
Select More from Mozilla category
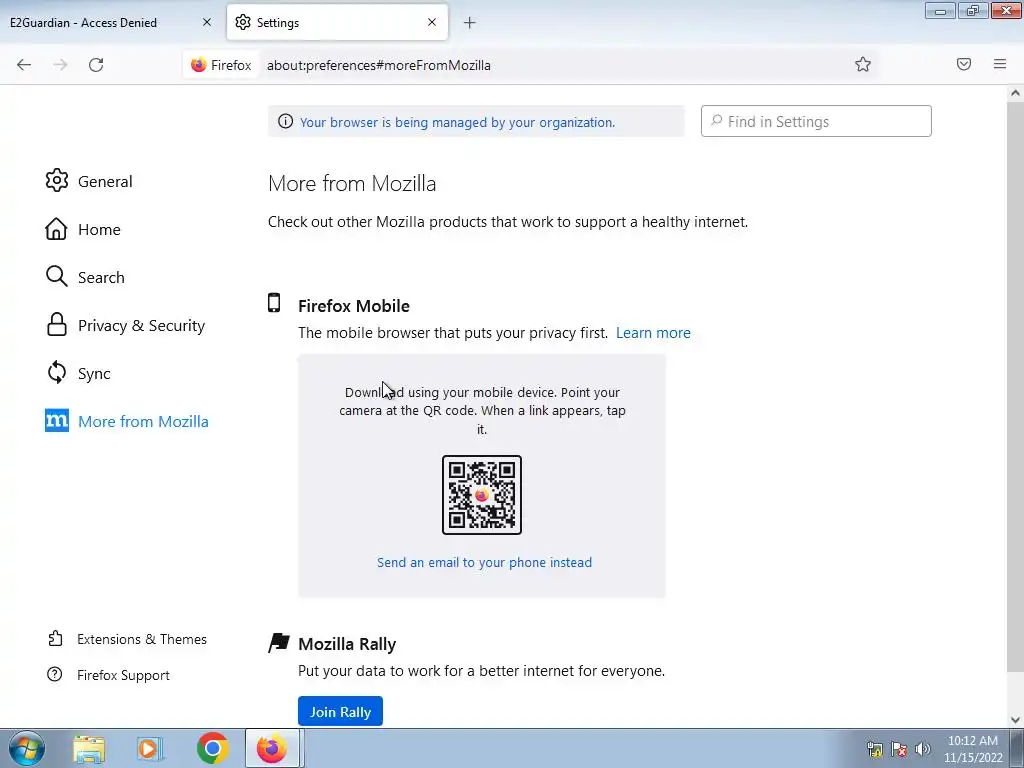click(127, 421)
